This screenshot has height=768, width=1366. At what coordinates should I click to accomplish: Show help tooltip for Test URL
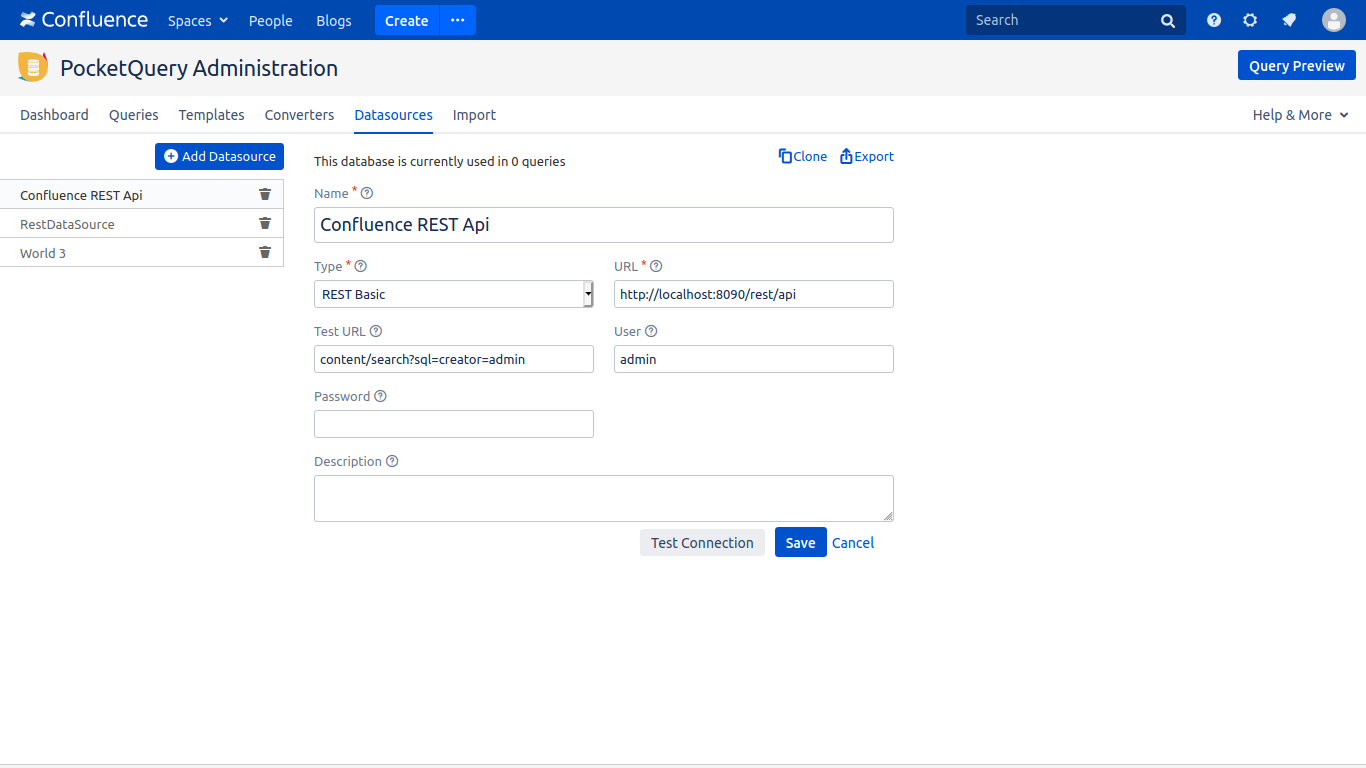pyautogui.click(x=376, y=332)
